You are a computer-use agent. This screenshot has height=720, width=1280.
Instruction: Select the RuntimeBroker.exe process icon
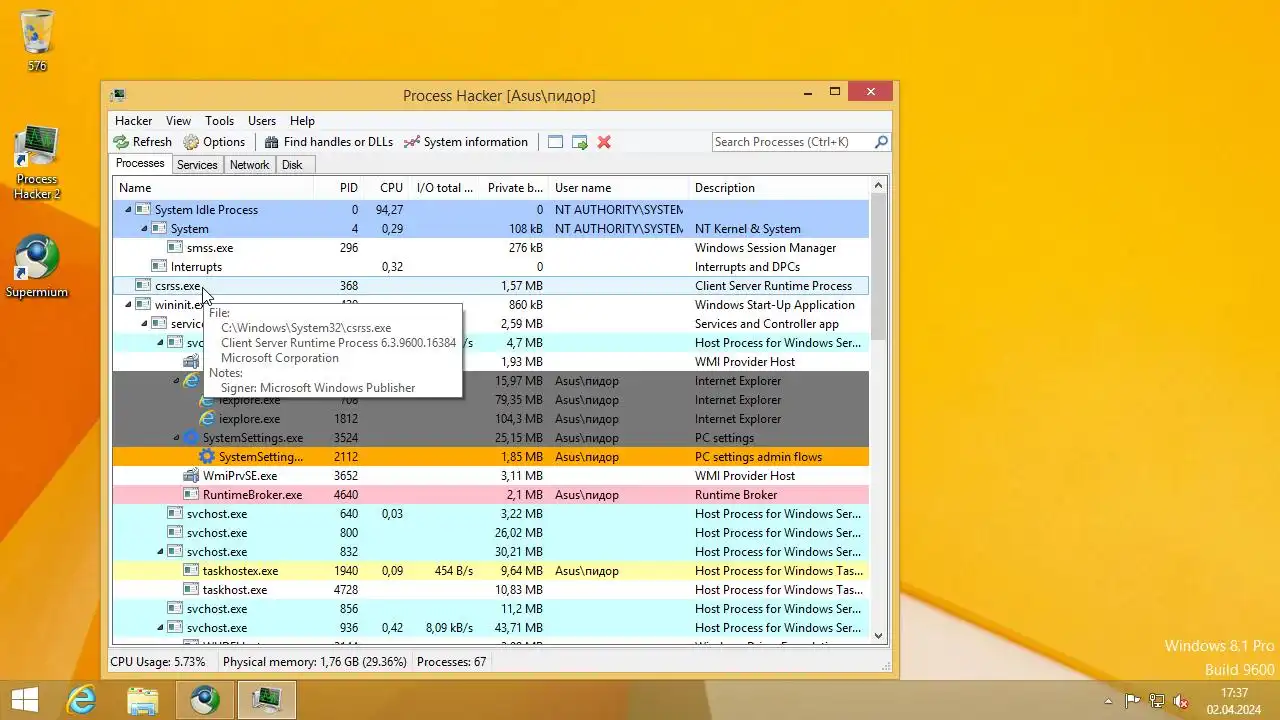coord(191,495)
